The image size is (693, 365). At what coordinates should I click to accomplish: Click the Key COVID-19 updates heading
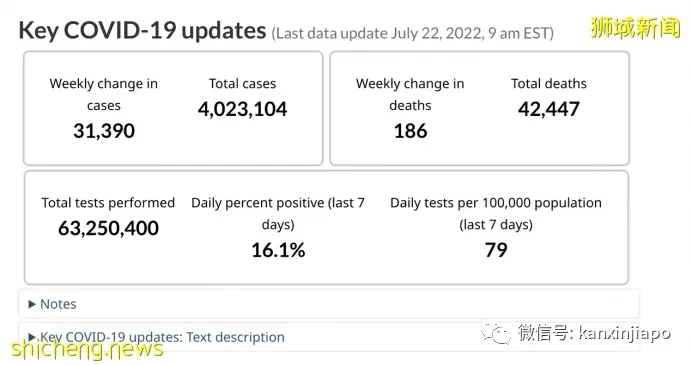pyautogui.click(x=142, y=30)
